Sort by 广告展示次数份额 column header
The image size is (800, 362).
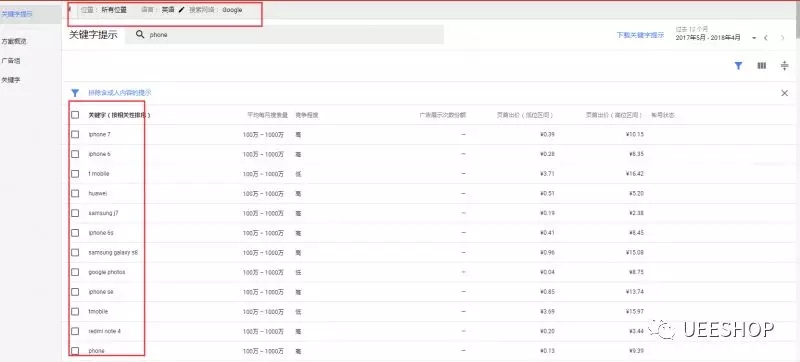[442, 115]
